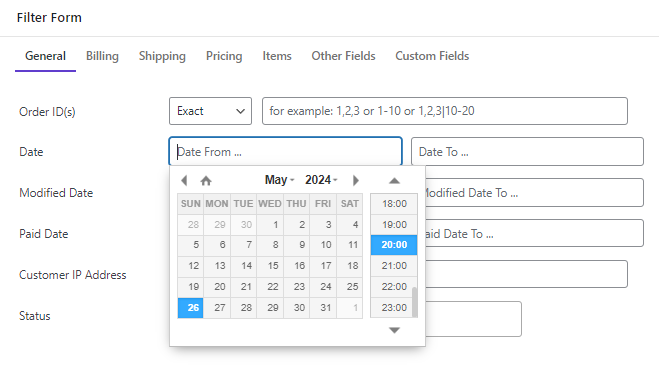Pick May 10 in the calendar

(323, 245)
